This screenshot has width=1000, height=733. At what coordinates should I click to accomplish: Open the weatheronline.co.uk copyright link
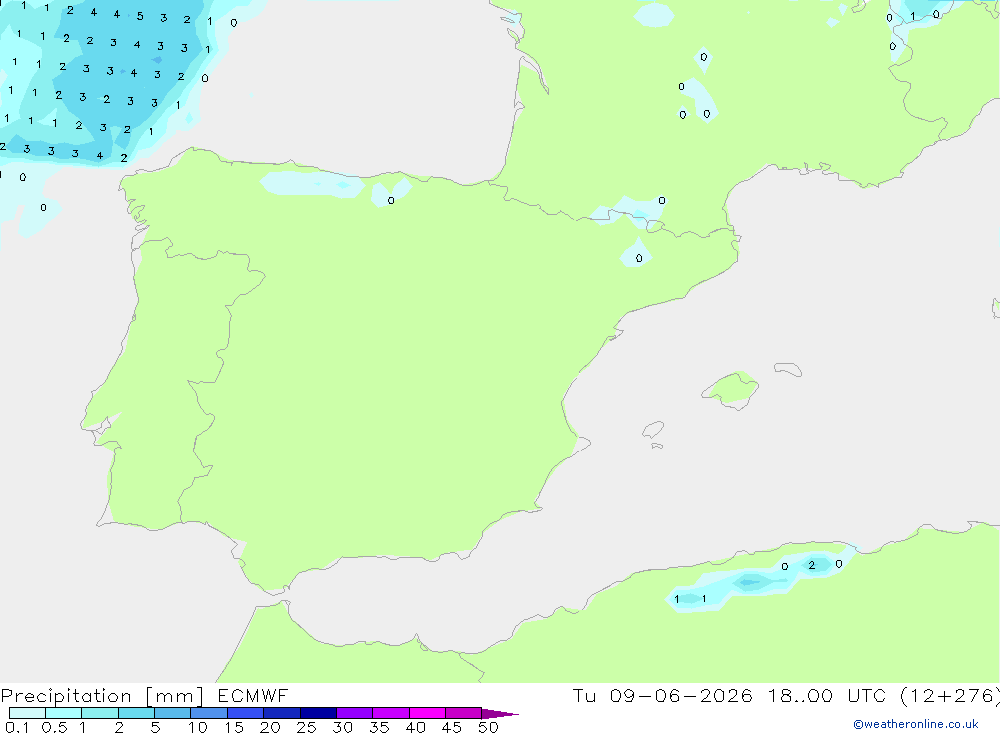click(x=916, y=724)
